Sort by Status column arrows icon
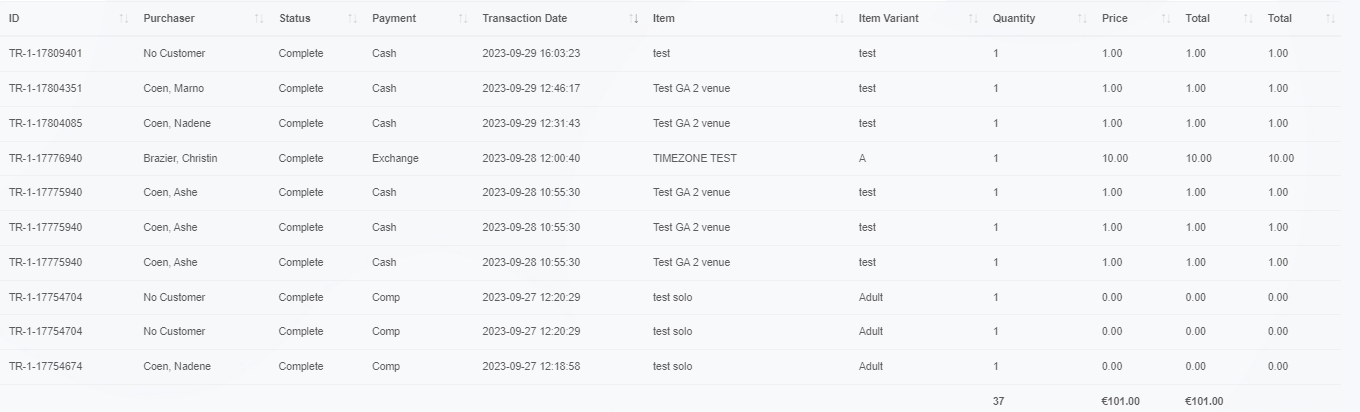1360x412 pixels. [x=352, y=19]
